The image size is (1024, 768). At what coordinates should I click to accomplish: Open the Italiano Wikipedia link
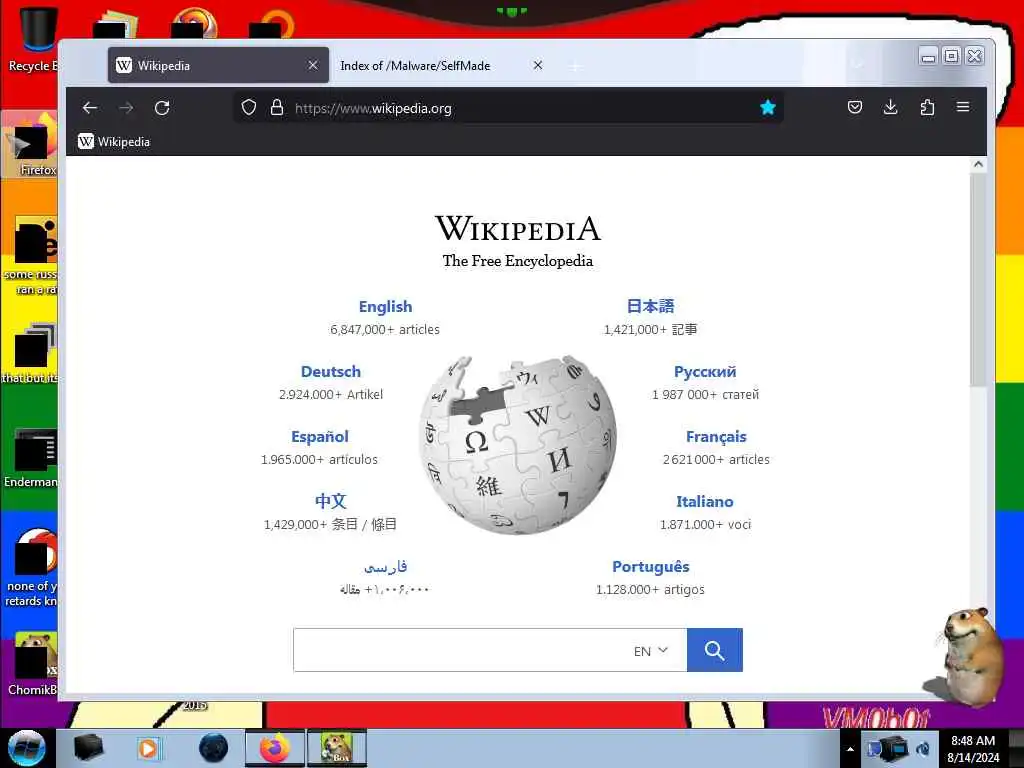coord(705,502)
